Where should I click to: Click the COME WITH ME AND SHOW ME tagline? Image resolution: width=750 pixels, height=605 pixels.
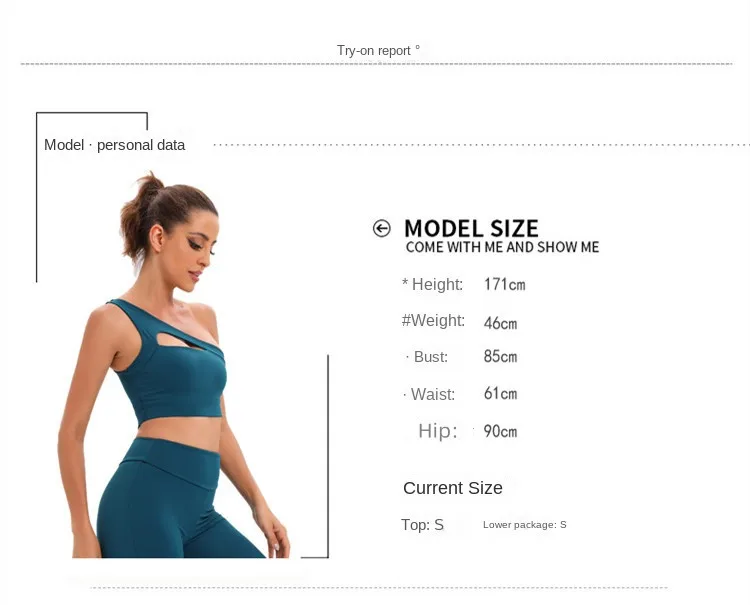[502, 247]
